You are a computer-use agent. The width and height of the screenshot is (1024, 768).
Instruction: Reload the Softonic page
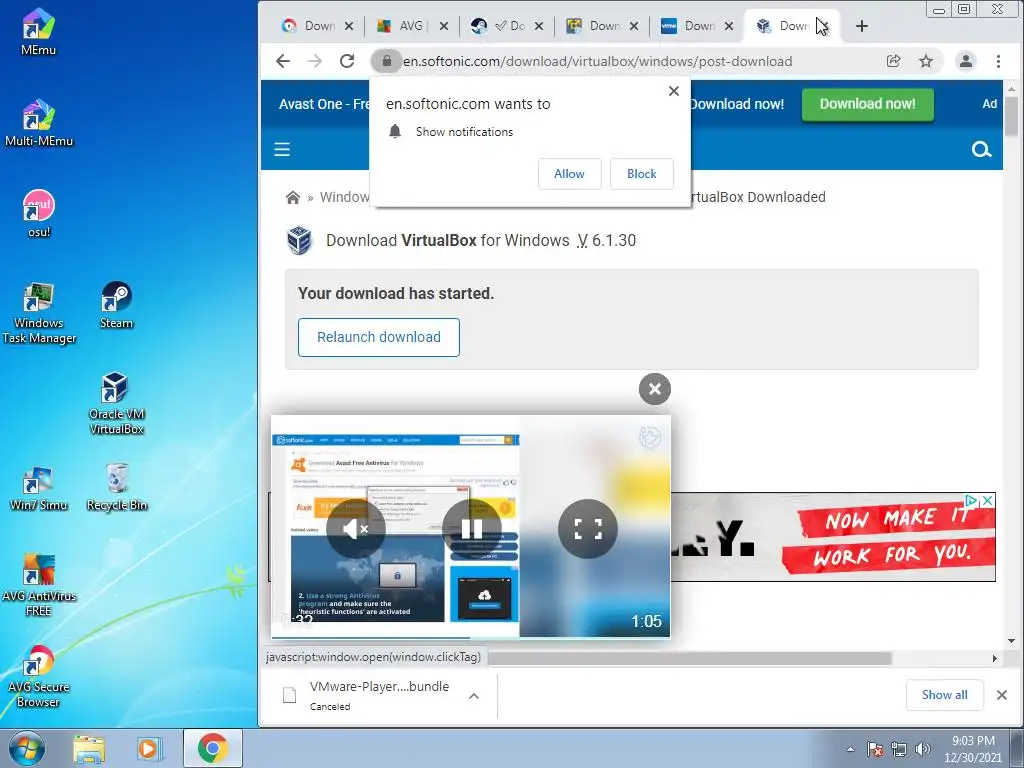coord(347,61)
